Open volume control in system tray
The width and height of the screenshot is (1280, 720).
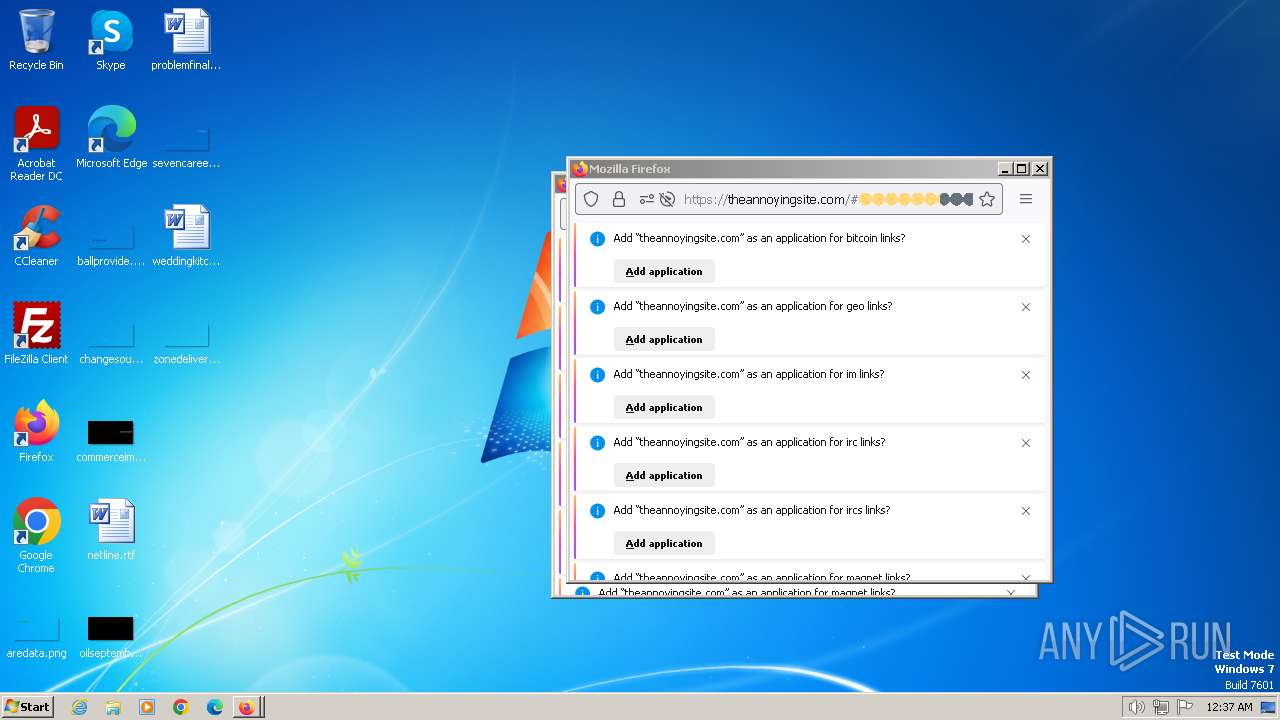(1136, 707)
